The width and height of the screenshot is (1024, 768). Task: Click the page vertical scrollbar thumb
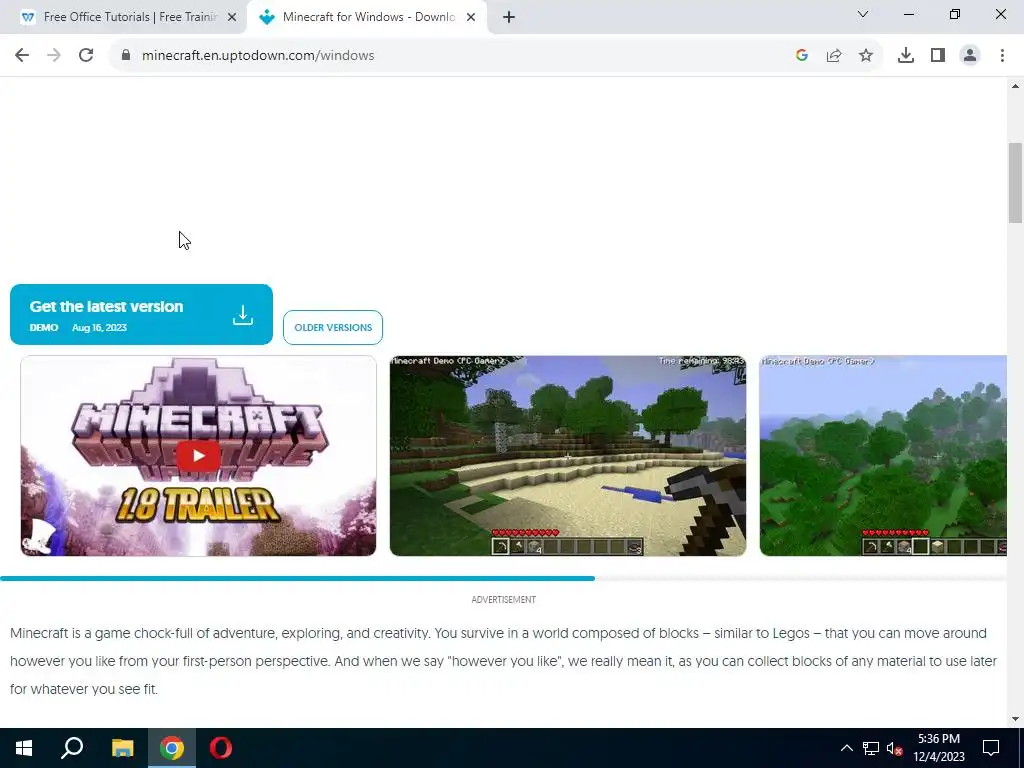coord(1016,183)
